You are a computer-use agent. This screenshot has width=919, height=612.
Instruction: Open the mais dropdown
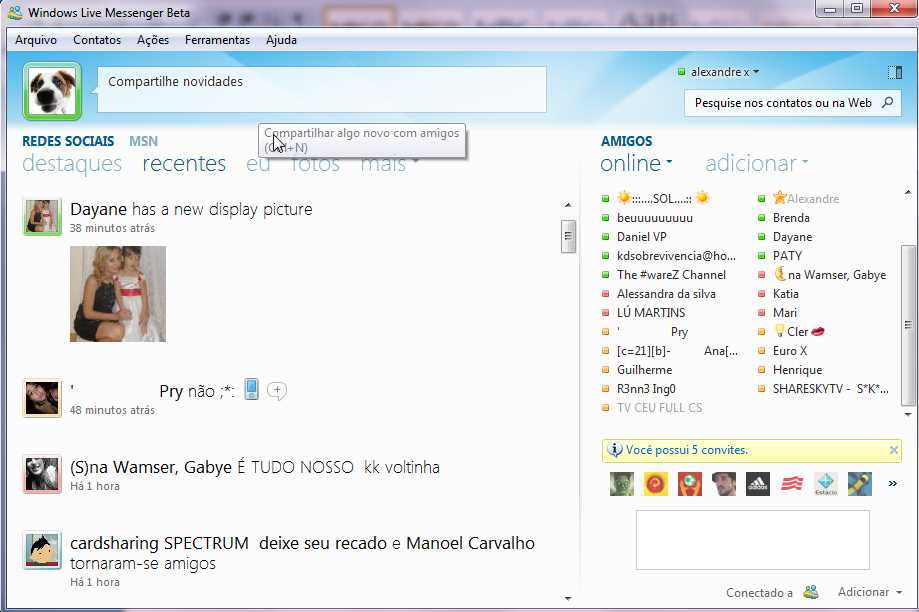tap(389, 164)
